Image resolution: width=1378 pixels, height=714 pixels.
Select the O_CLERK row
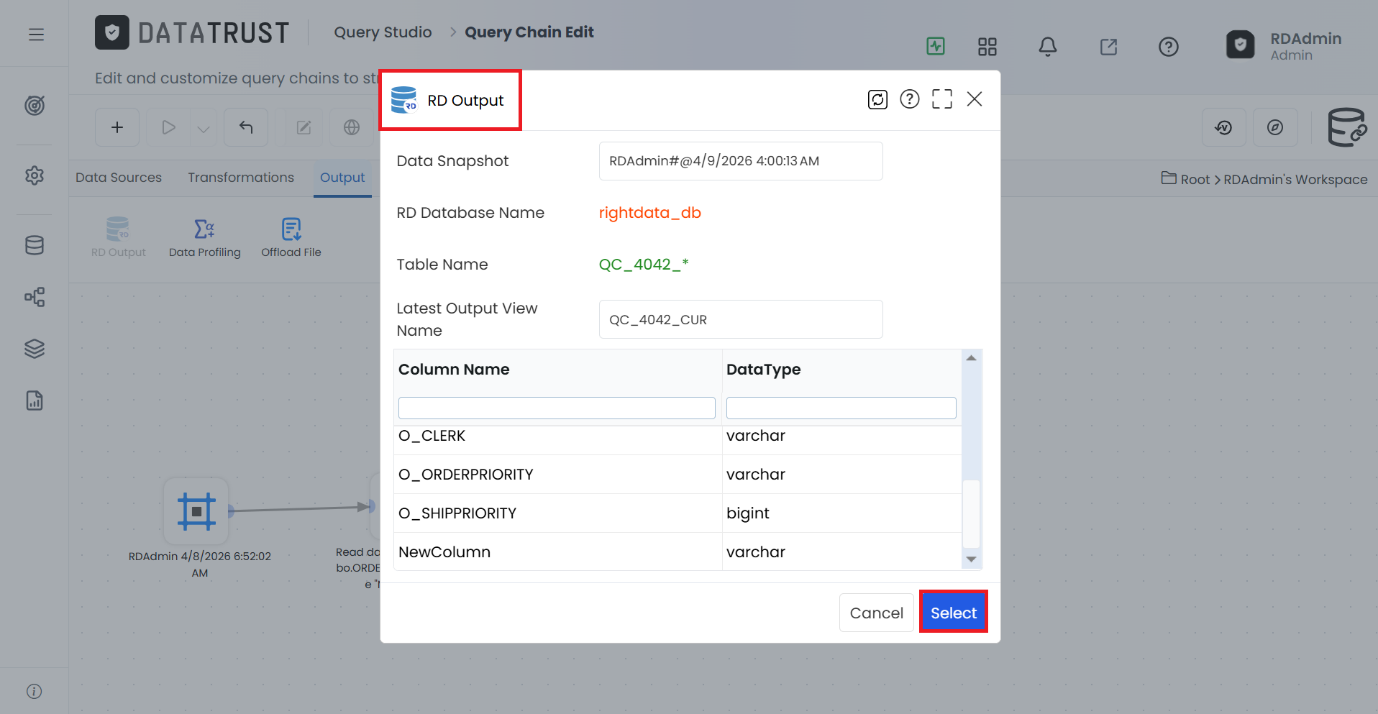coord(678,436)
